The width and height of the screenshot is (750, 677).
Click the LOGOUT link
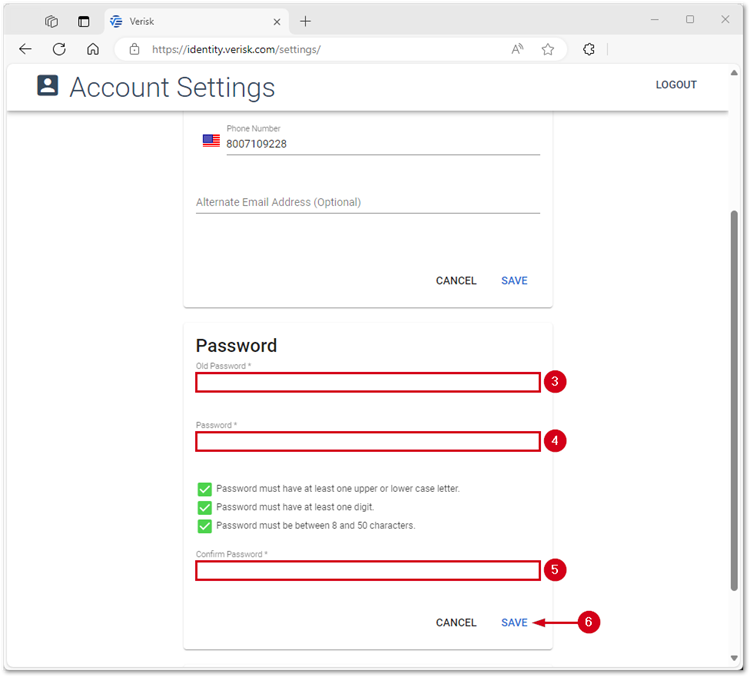click(x=676, y=85)
